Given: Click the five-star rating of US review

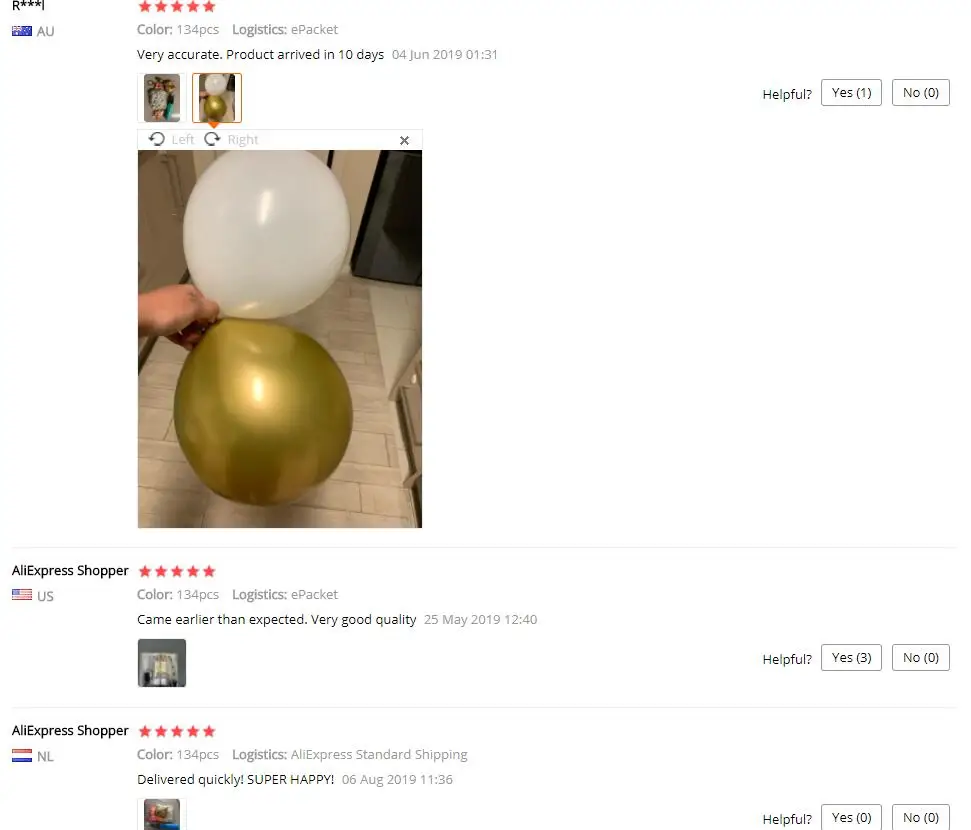Looking at the screenshot, I should click(x=176, y=571).
